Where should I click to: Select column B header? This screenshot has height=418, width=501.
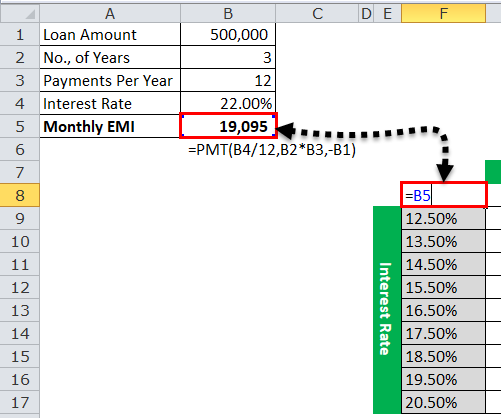(228, 14)
